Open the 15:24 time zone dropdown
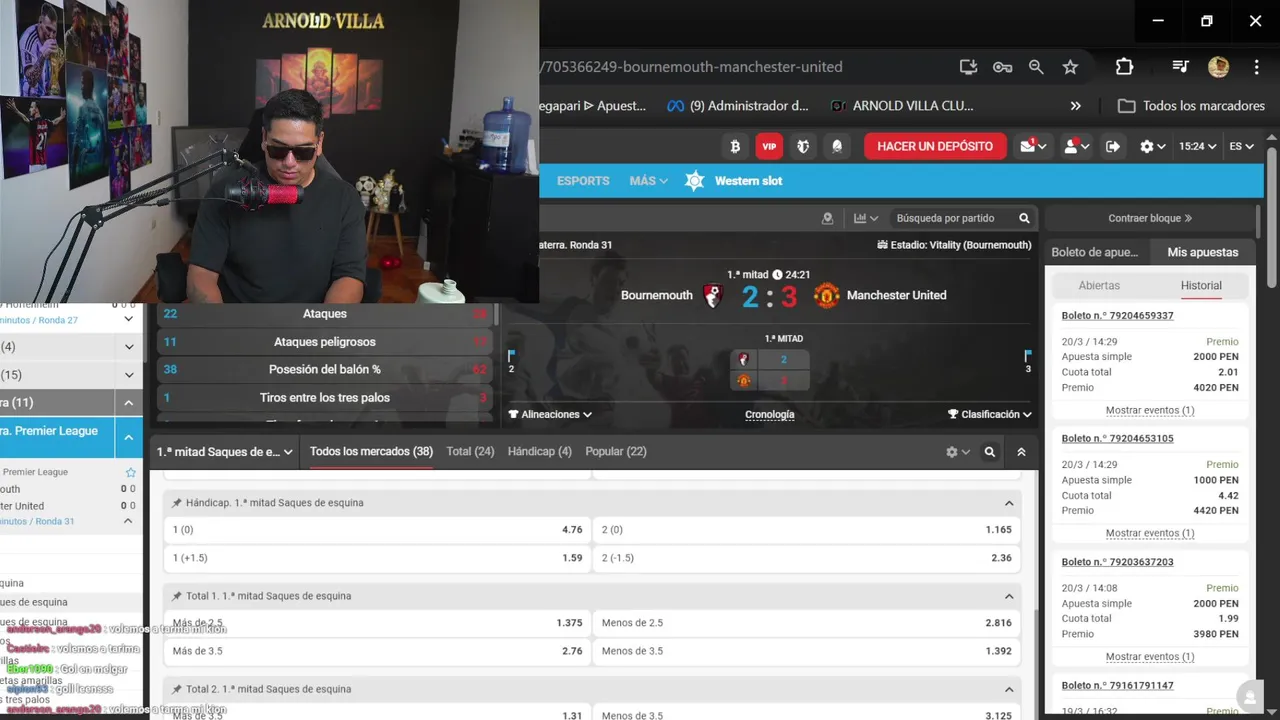The height and width of the screenshot is (720, 1280). pyautogui.click(x=1197, y=146)
